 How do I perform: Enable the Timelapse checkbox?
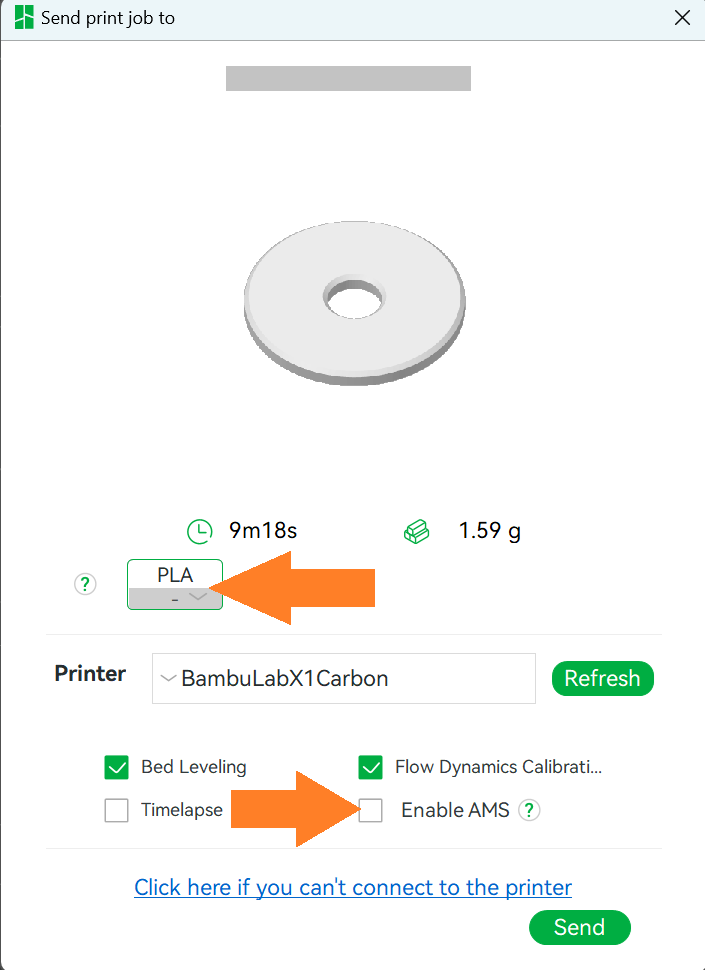[117, 810]
